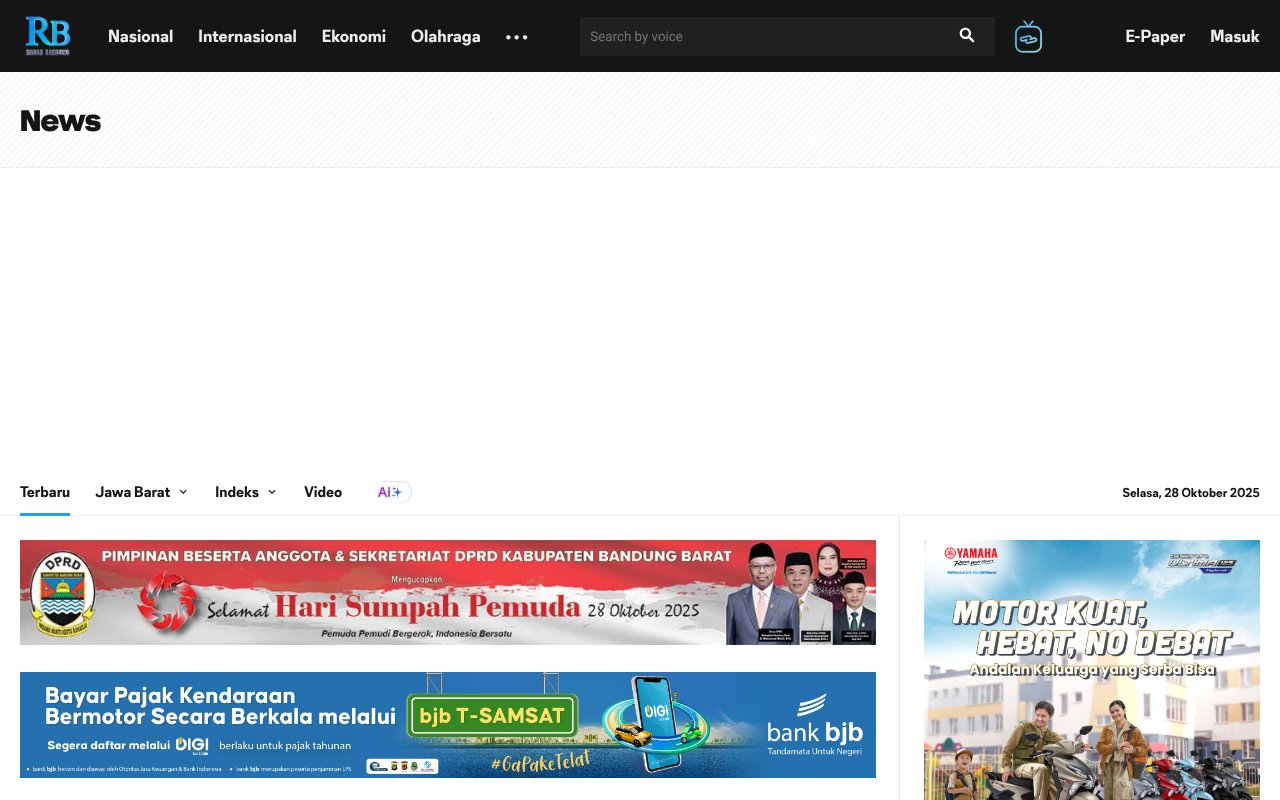This screenshot has width=1280, height=800.
Task: Select the Ekonomi section
Action: pos(353,36)
